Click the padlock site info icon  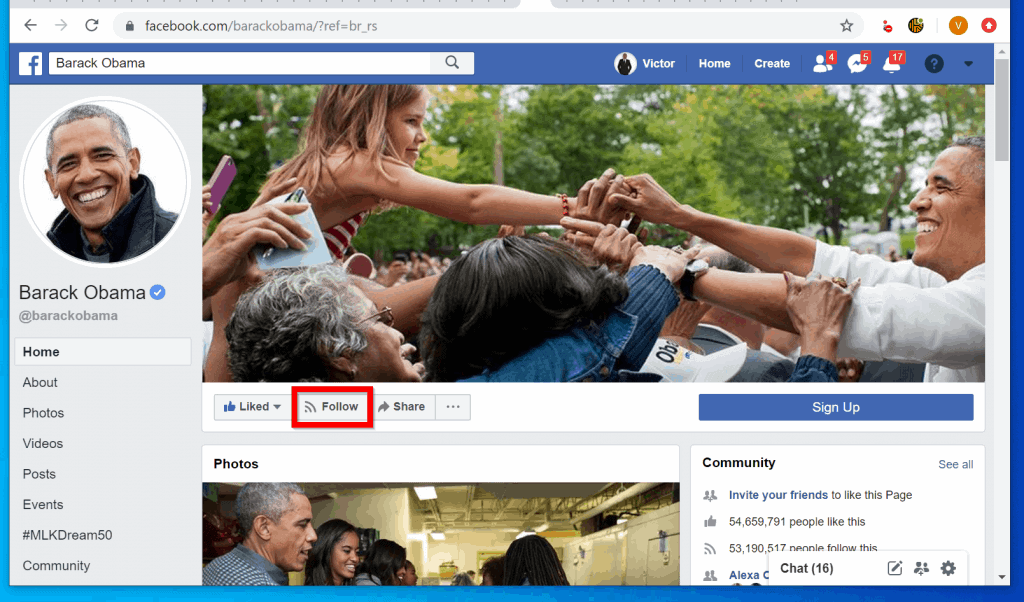pyautogui.click(x=129, y=26)
